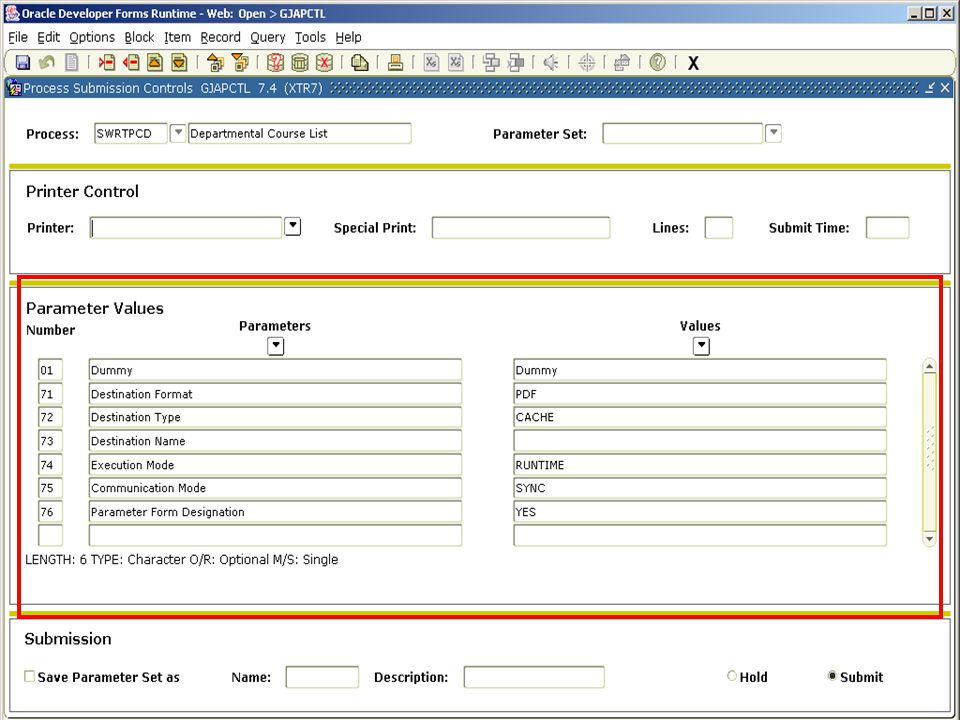Jump to Next Block via toolbar icon
Viewport: 960px width, 720px height.
tap(240, 62)
